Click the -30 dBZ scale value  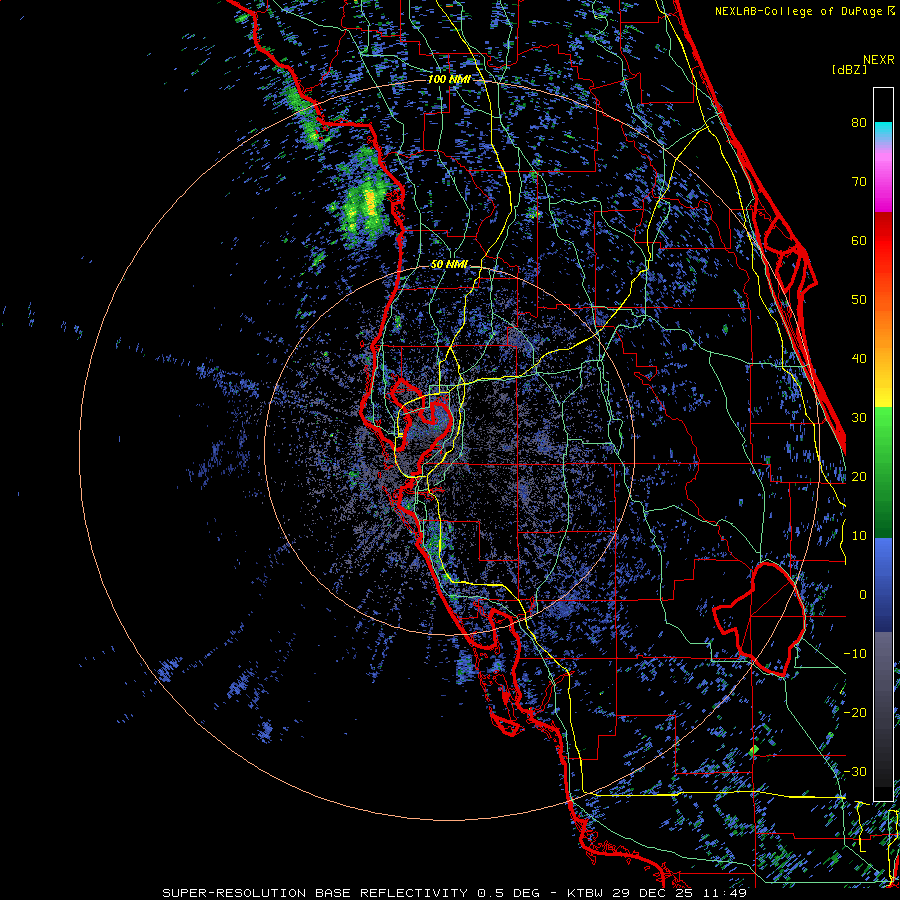pyautogui.click(x=855, y=771)
